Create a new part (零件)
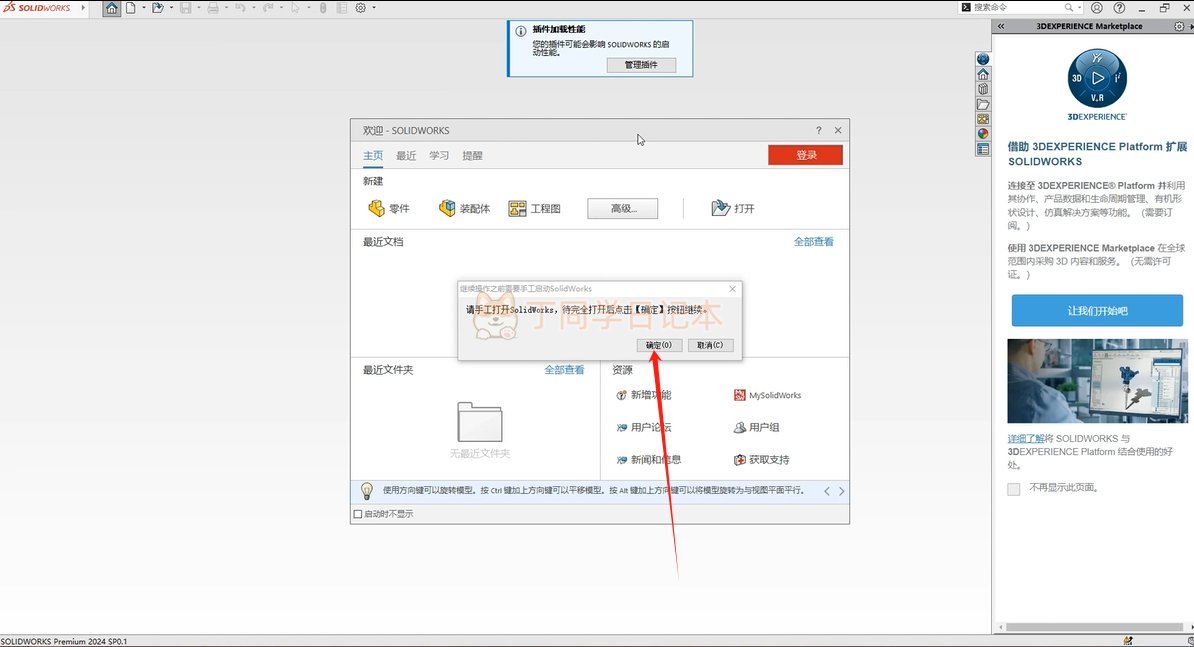 389,209
